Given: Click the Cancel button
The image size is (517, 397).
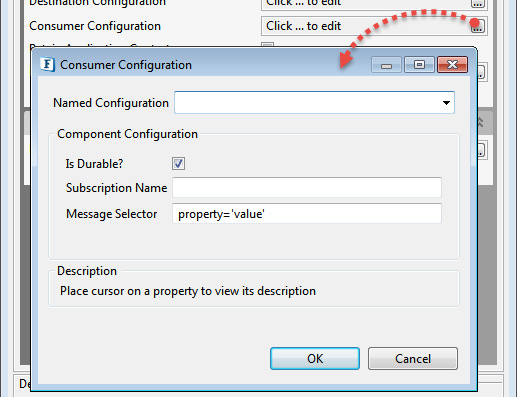Looking at the screenshot, I should [x=413, y=359].
